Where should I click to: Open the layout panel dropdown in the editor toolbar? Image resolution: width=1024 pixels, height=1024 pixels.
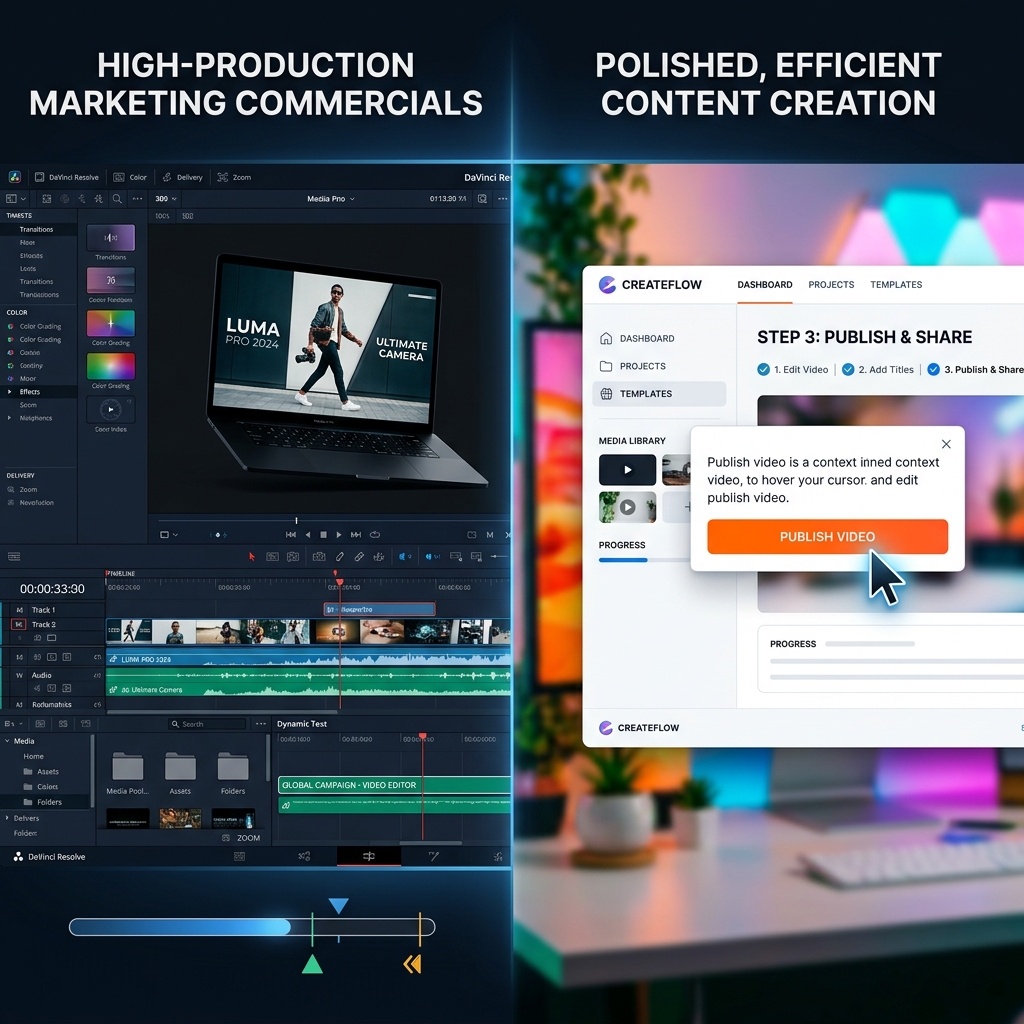(16, 199)
